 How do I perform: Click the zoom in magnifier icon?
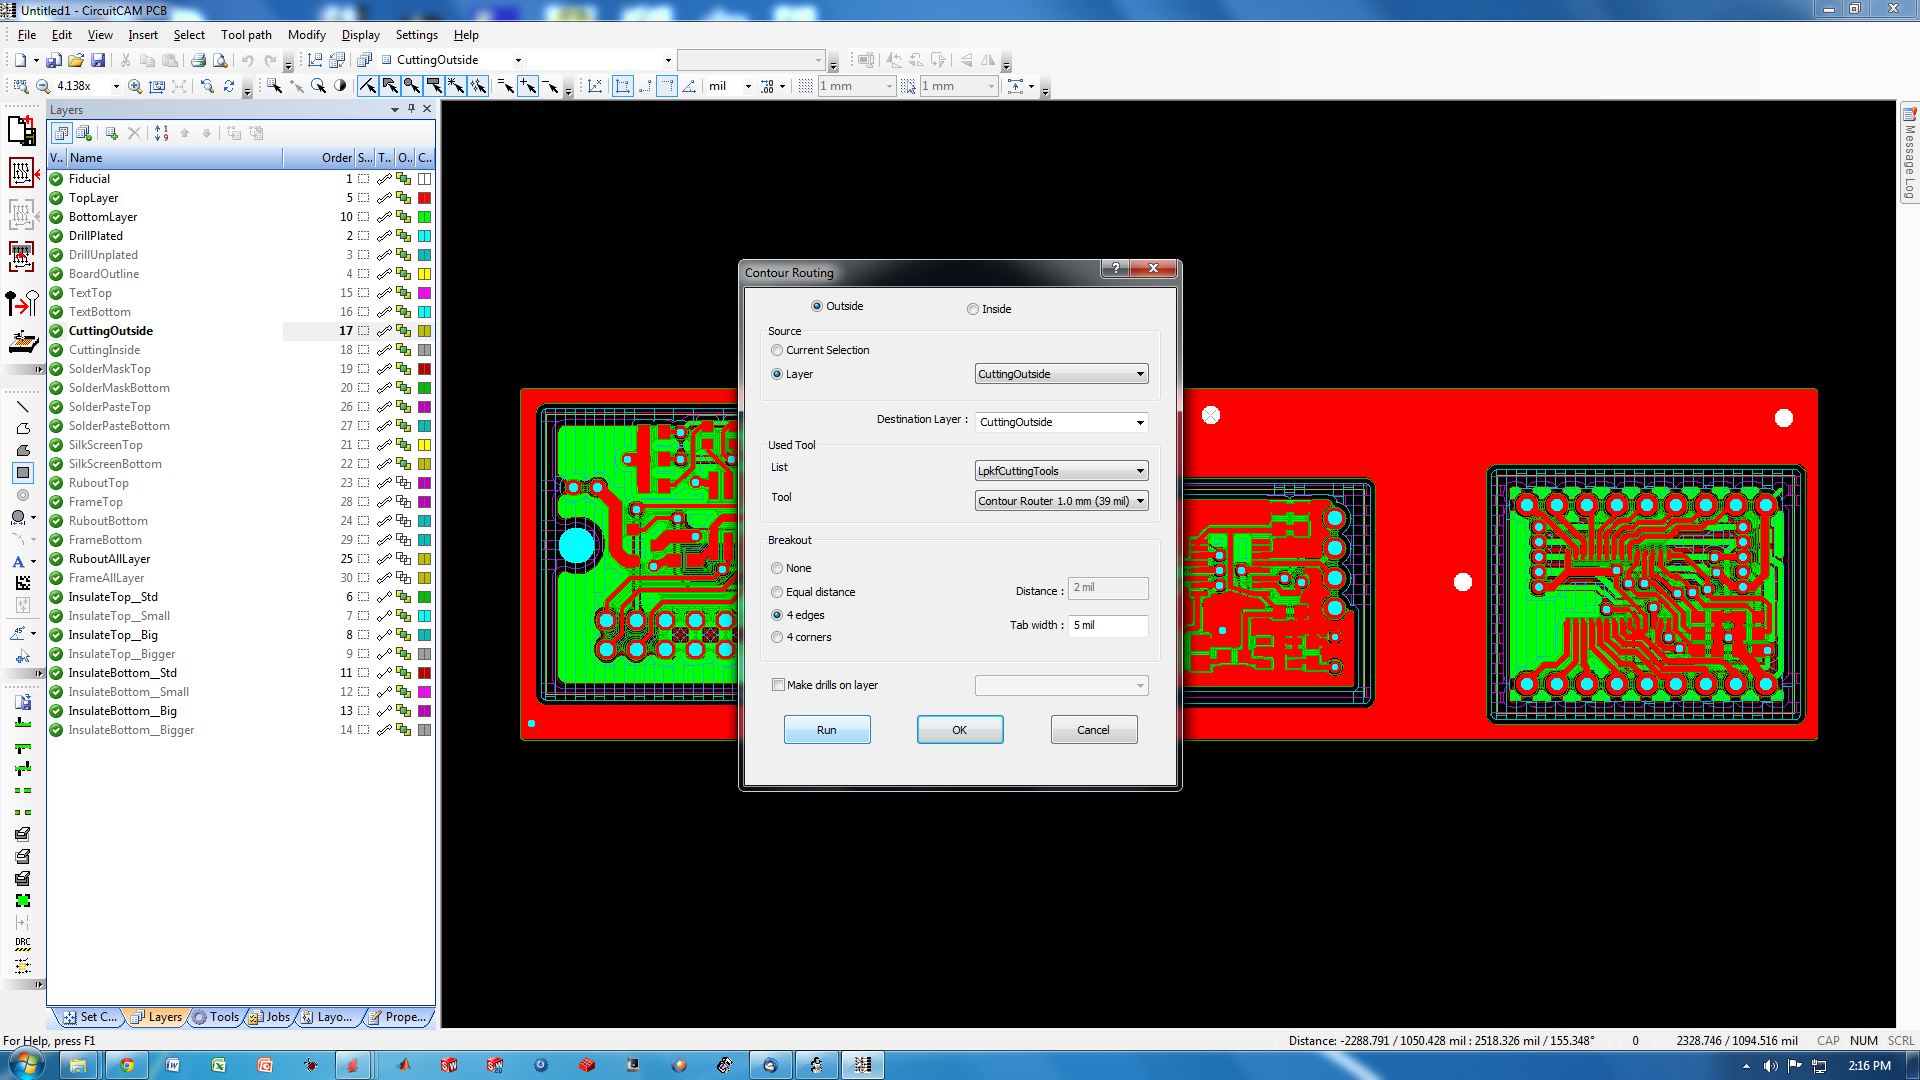click(x=135, y=86)
